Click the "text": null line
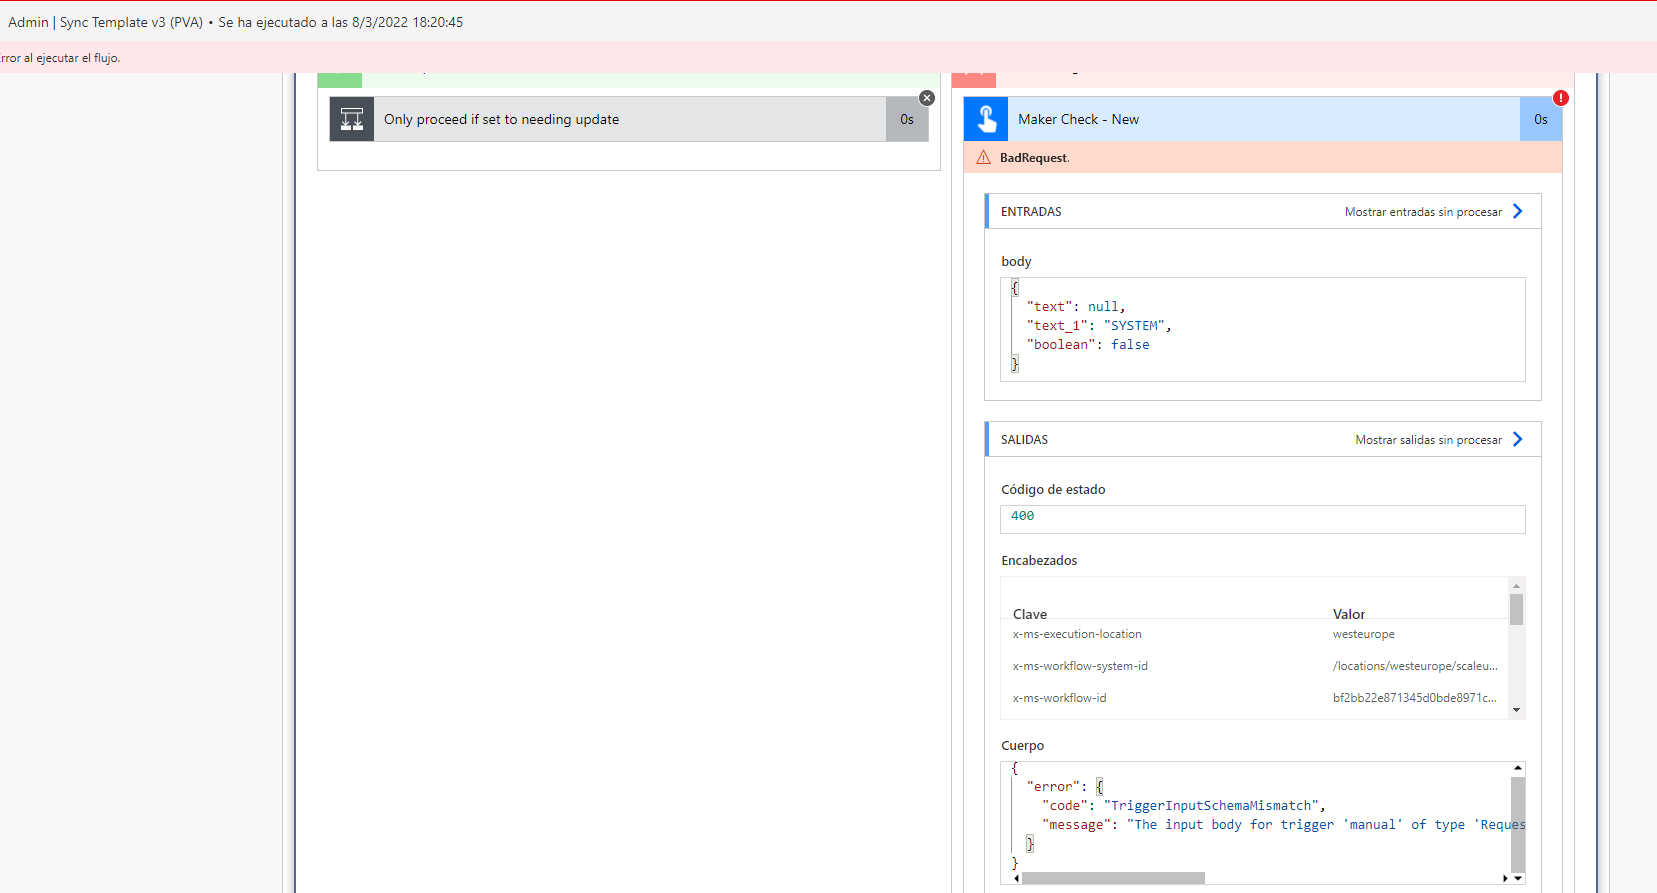 click(1076, 307)
